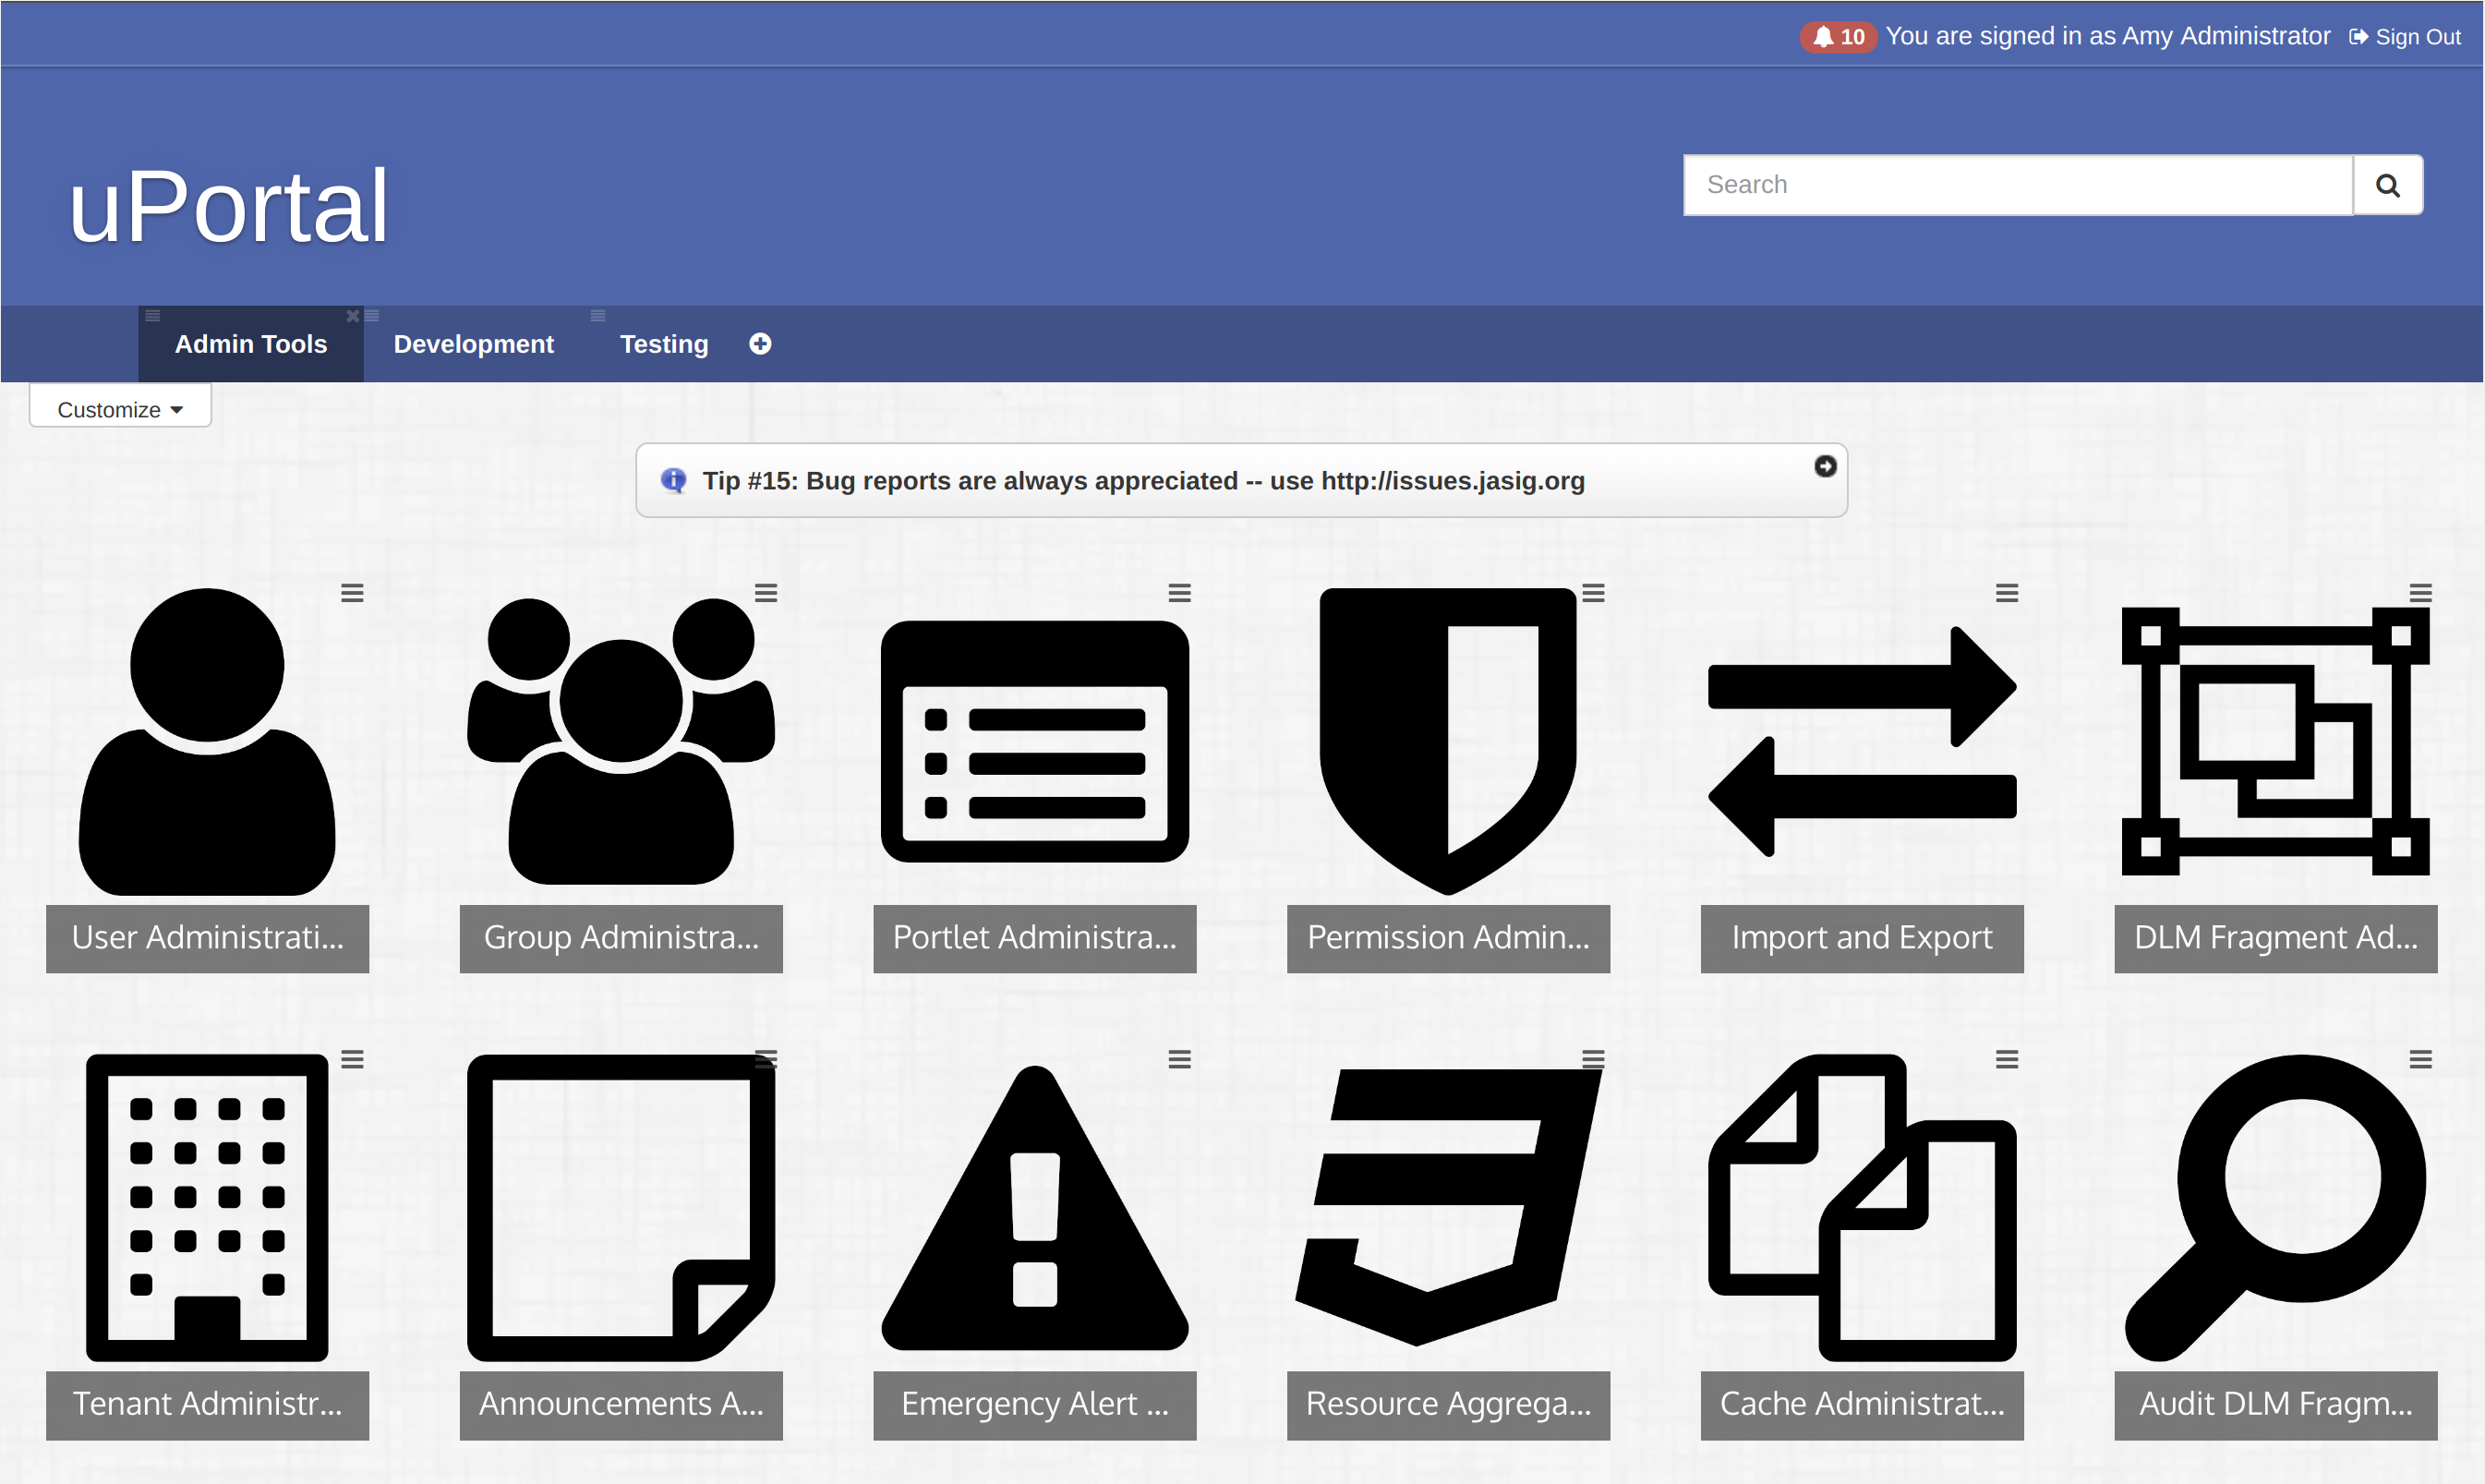Click the blue info icon beside Tip #15
The width and height of the screenshot is (2485, 1484).
coord(674,481)
